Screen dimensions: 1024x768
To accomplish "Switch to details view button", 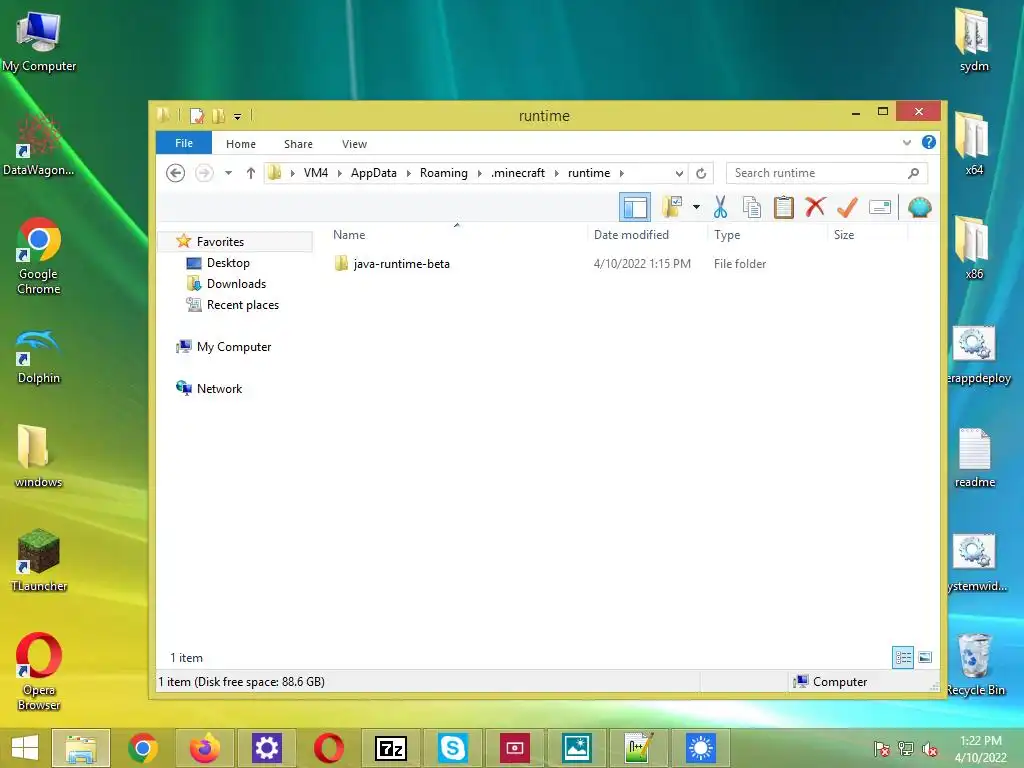I will pyautogui.click(x=903, y=658).
